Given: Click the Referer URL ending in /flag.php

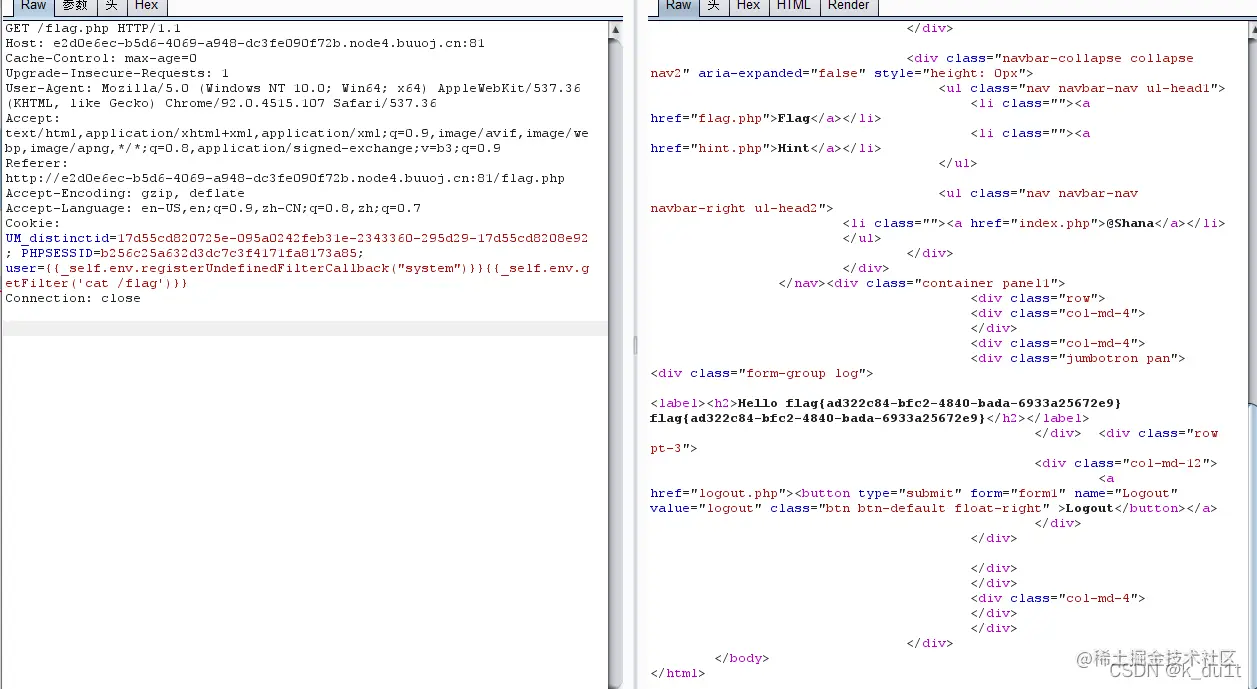Looking at the screenshot, I should pyautogui.click(x=285, y=179).
